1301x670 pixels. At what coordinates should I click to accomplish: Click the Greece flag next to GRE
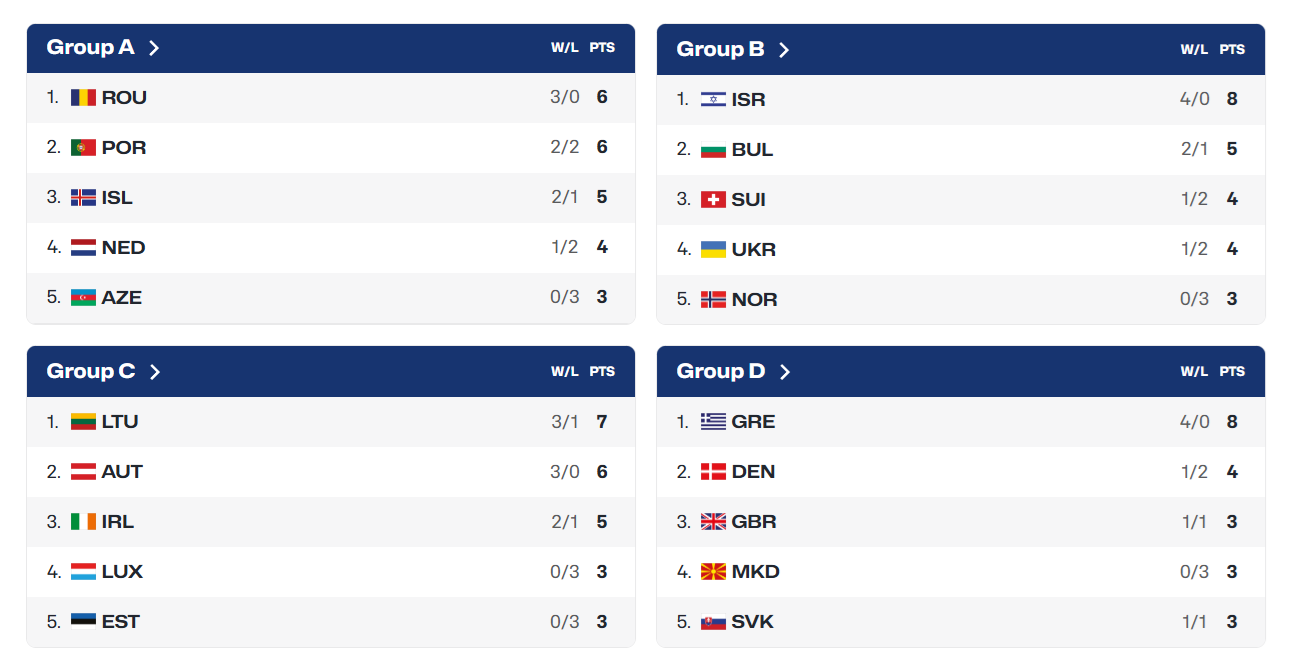click(x=713, y=422)
